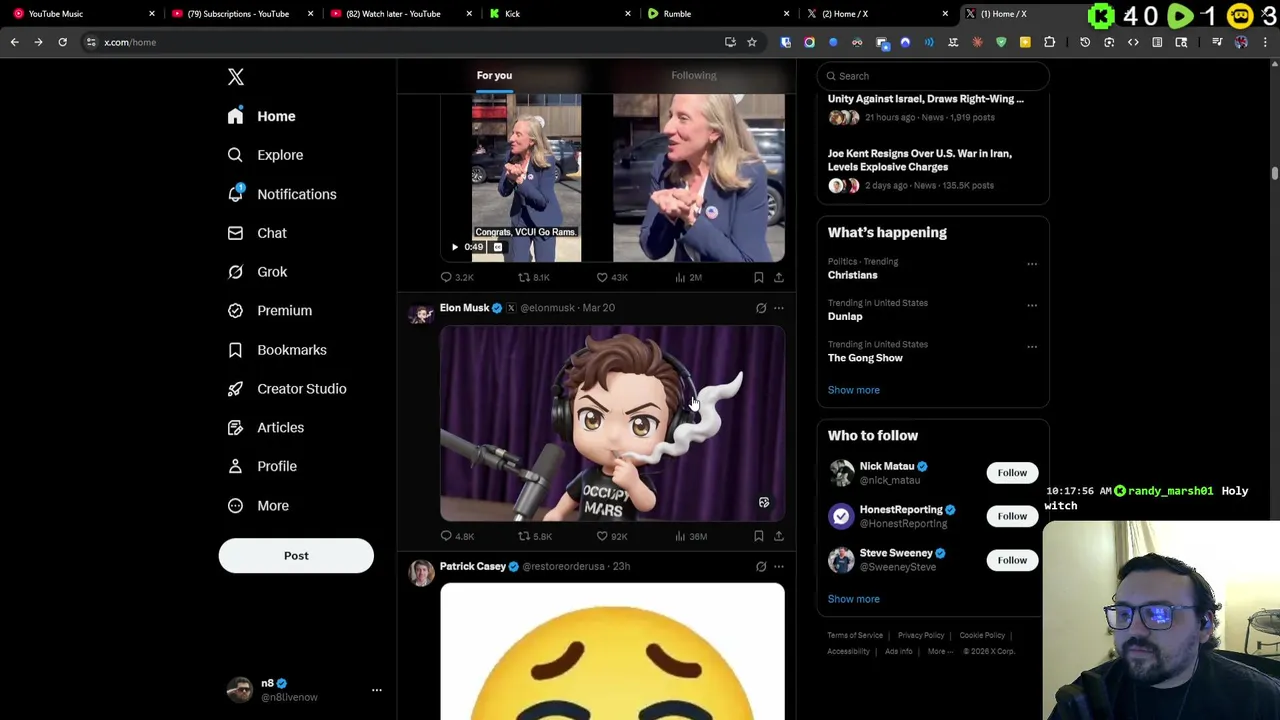Open Premium in the sidebar
The width and height of the screenshot is (1280, 720).
click(x=270, y=311)
